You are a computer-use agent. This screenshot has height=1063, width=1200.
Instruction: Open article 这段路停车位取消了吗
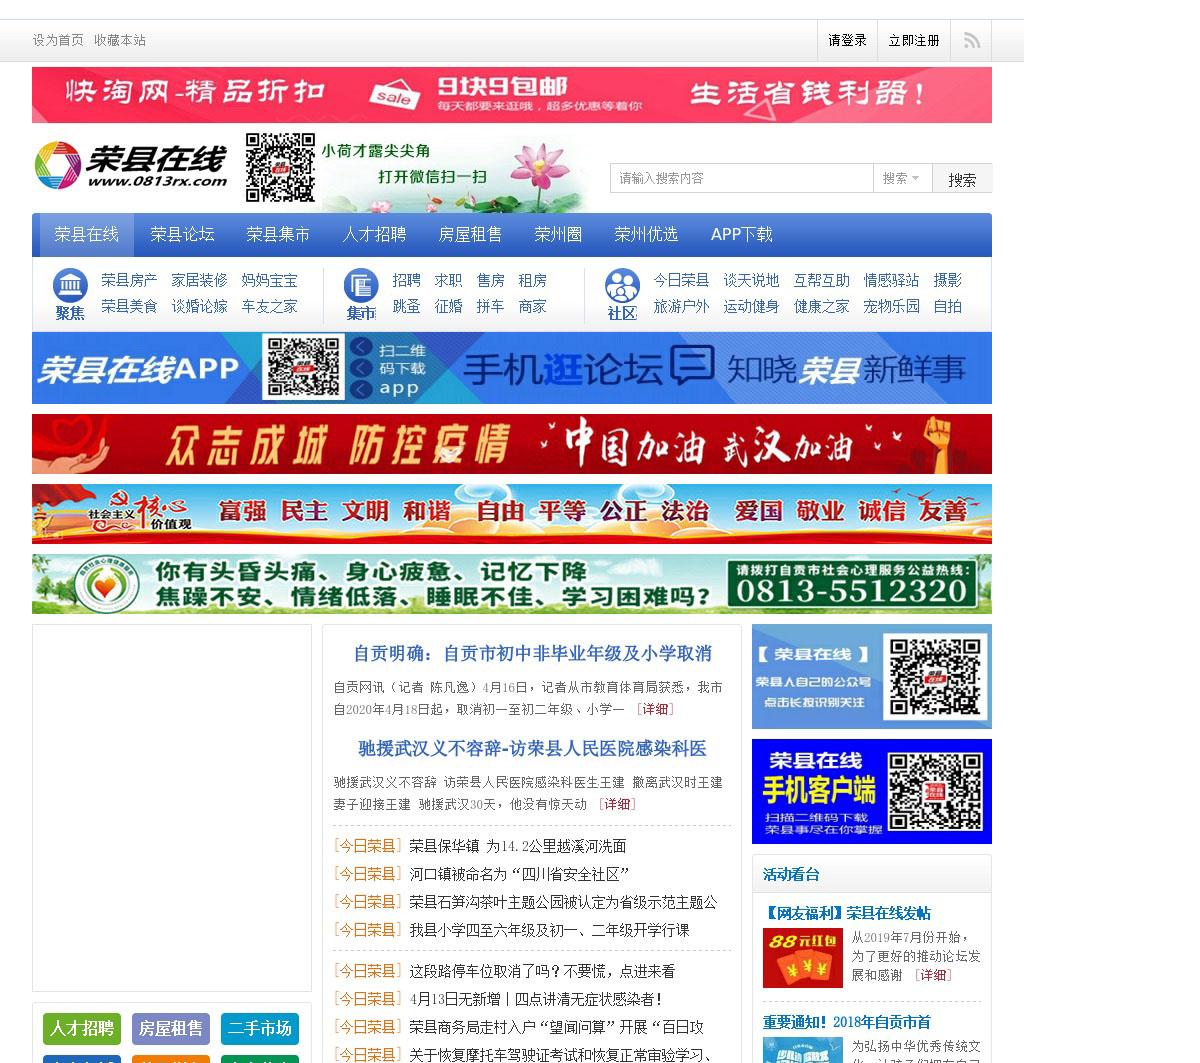[541, 971]
